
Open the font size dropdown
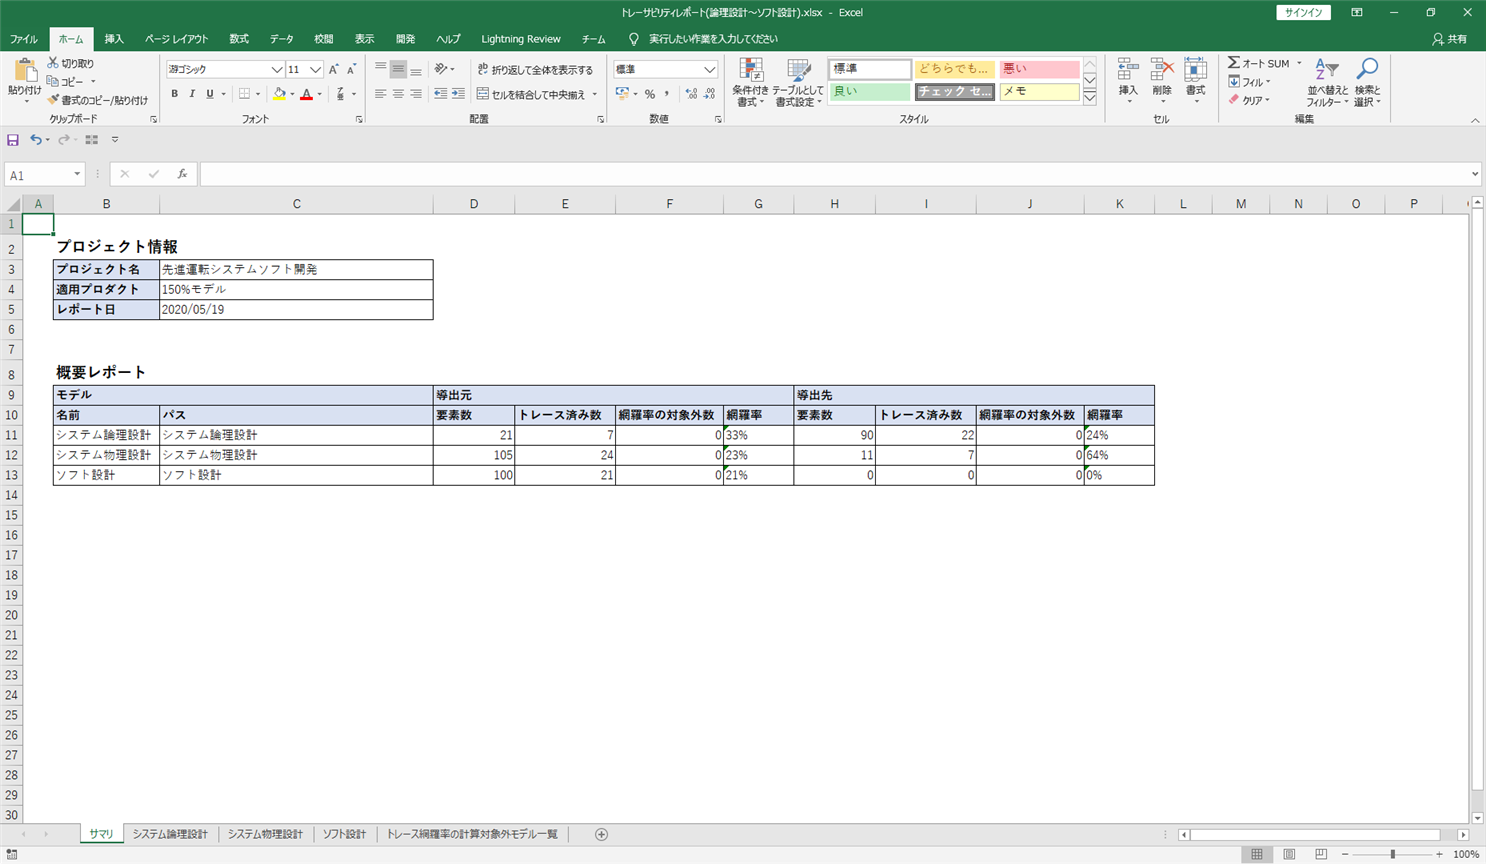point(315,70)
